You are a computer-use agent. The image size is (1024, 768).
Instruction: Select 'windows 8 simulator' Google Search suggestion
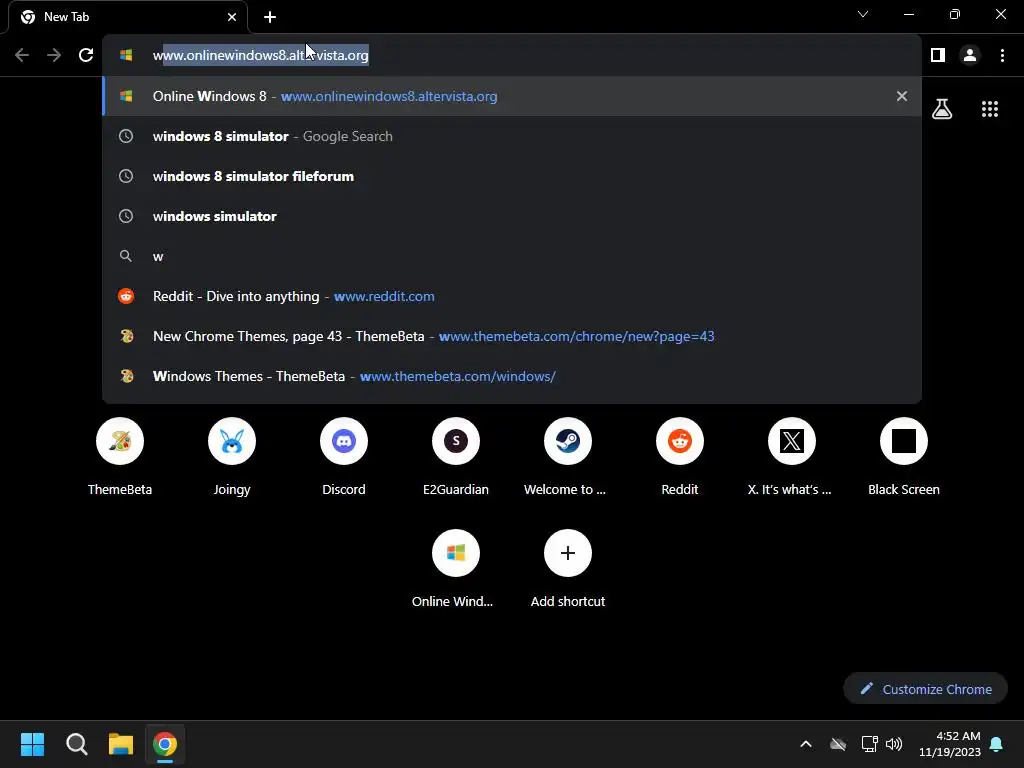pos(512,136)
